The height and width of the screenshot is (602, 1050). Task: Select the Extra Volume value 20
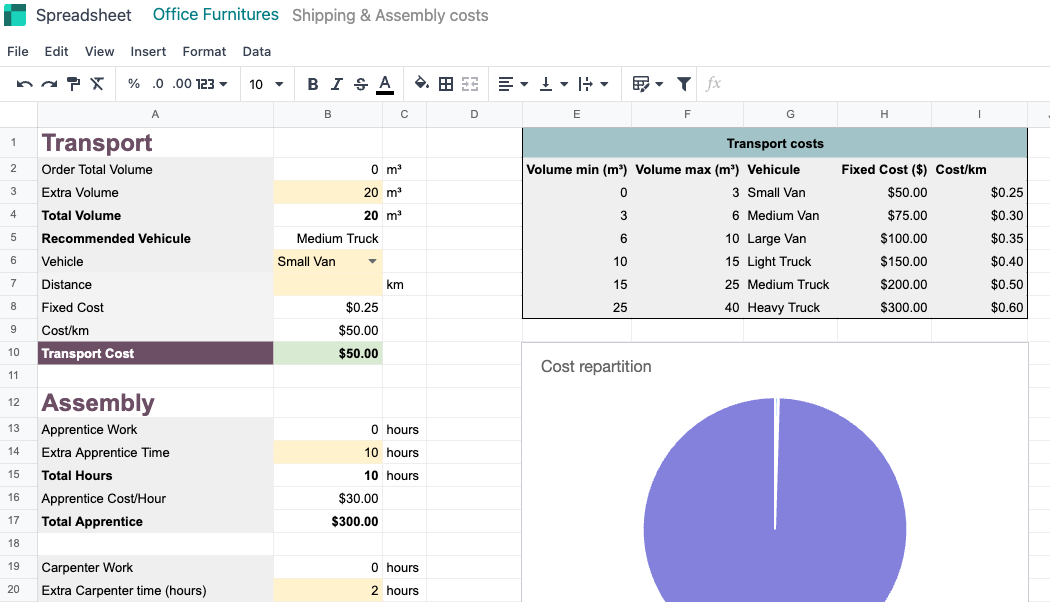(x=328, y=192)
